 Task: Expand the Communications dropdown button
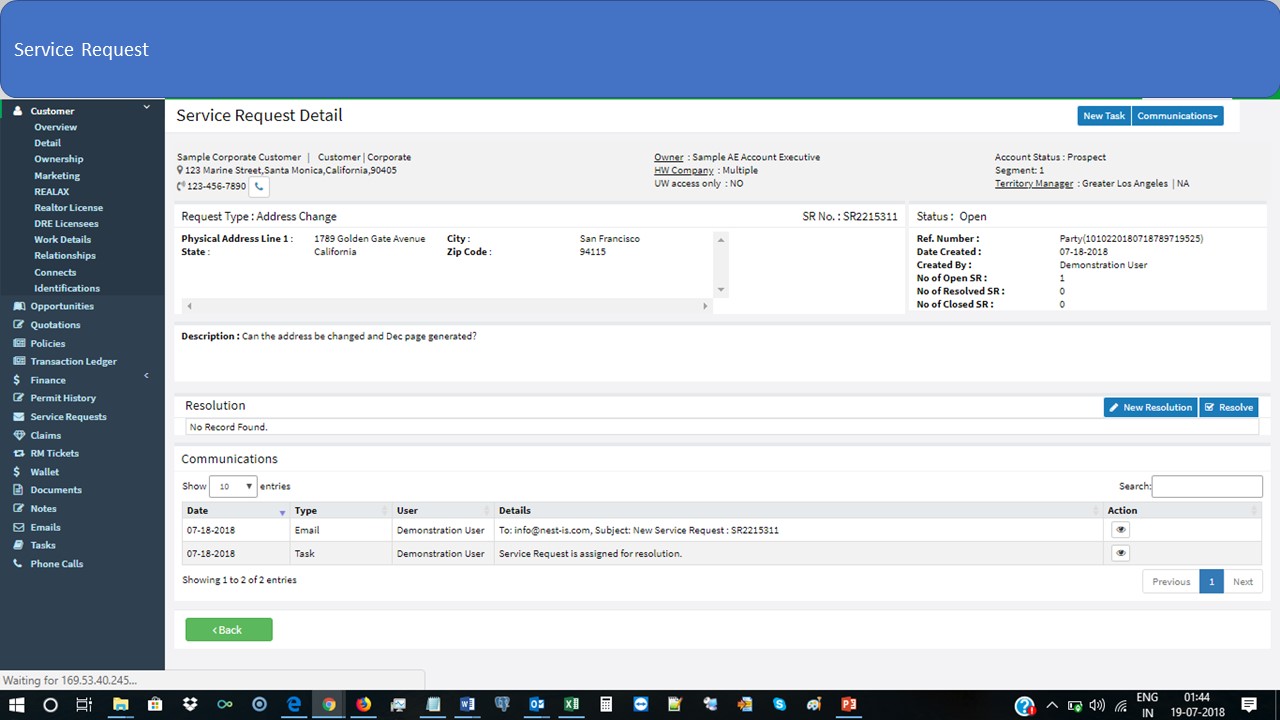pyautogui.click(x=1177, y=116)
